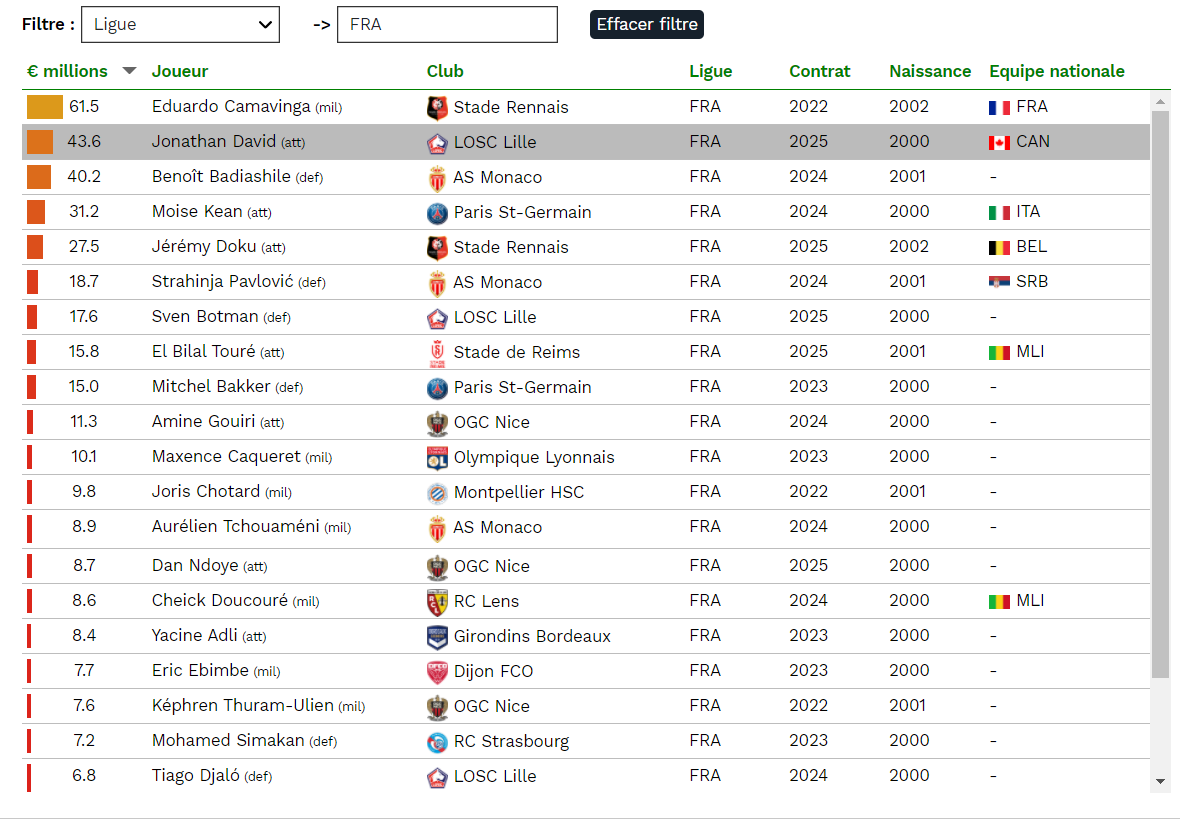The height and width of the screenshot is (824, 1180).
Task: Click player name Eduardo Camavinga
Action: click(x=231, y=106)
